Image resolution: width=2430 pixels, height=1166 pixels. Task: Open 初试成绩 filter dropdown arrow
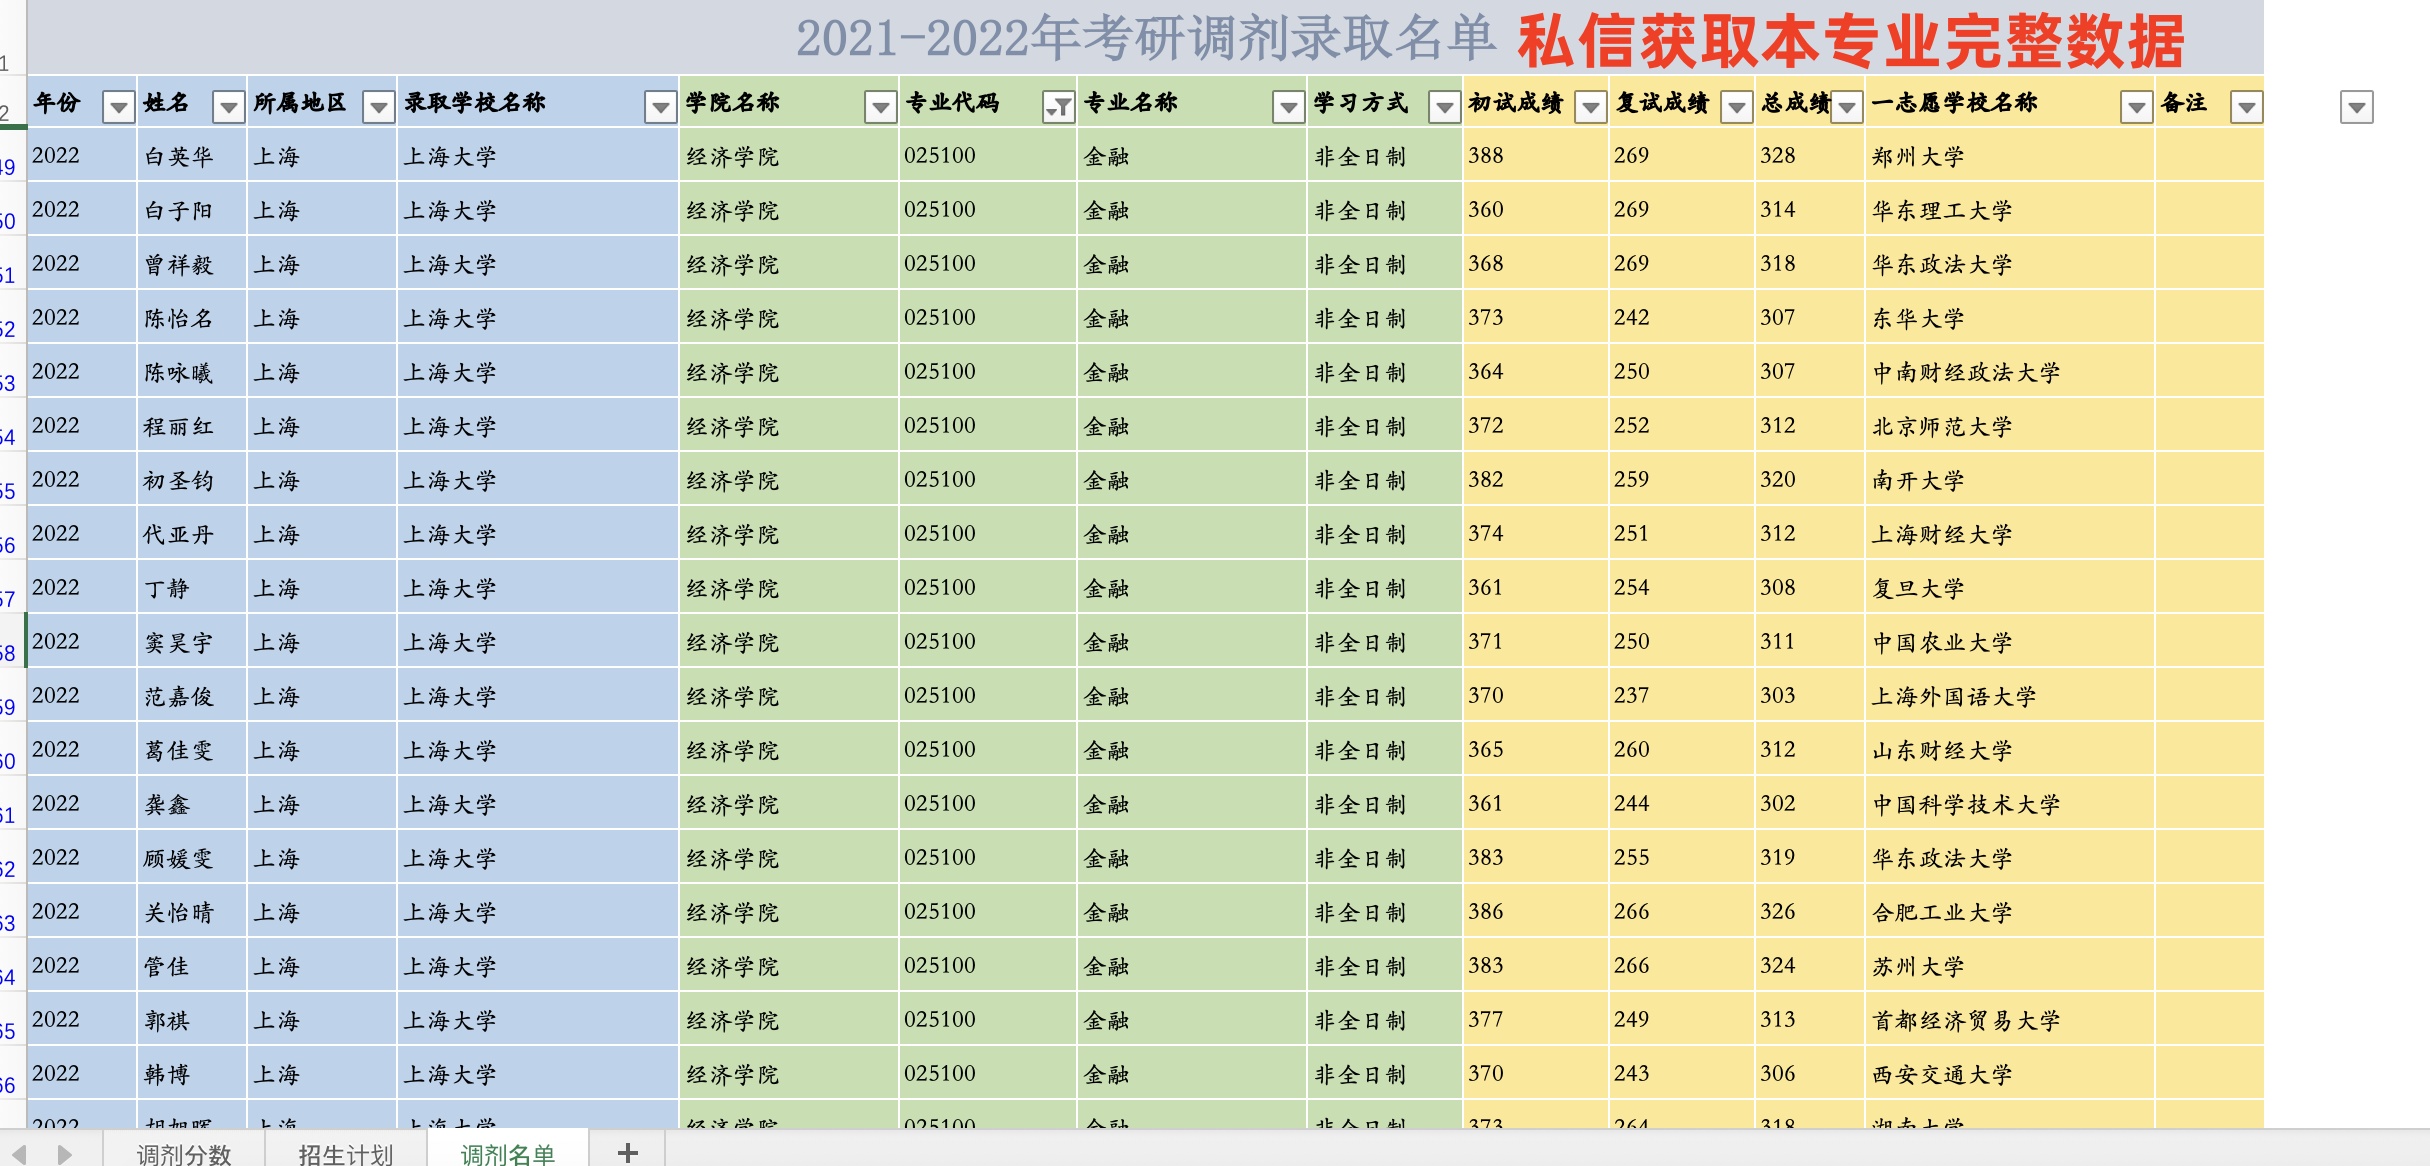[x=1590, y=106]
